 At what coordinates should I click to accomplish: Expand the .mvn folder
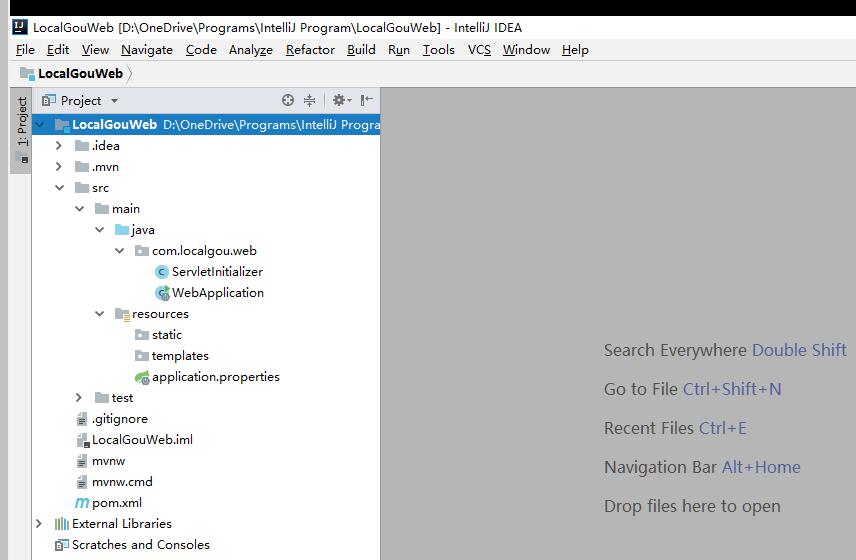[59, 167]
